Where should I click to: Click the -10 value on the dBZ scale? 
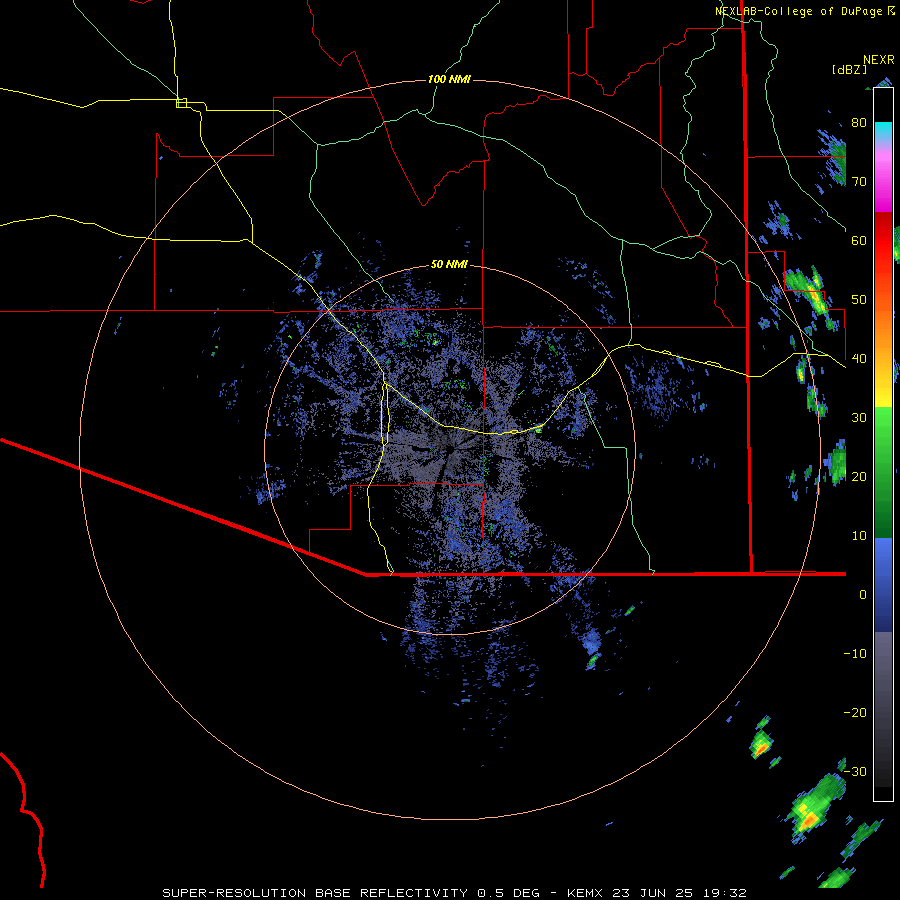point(855,654)
